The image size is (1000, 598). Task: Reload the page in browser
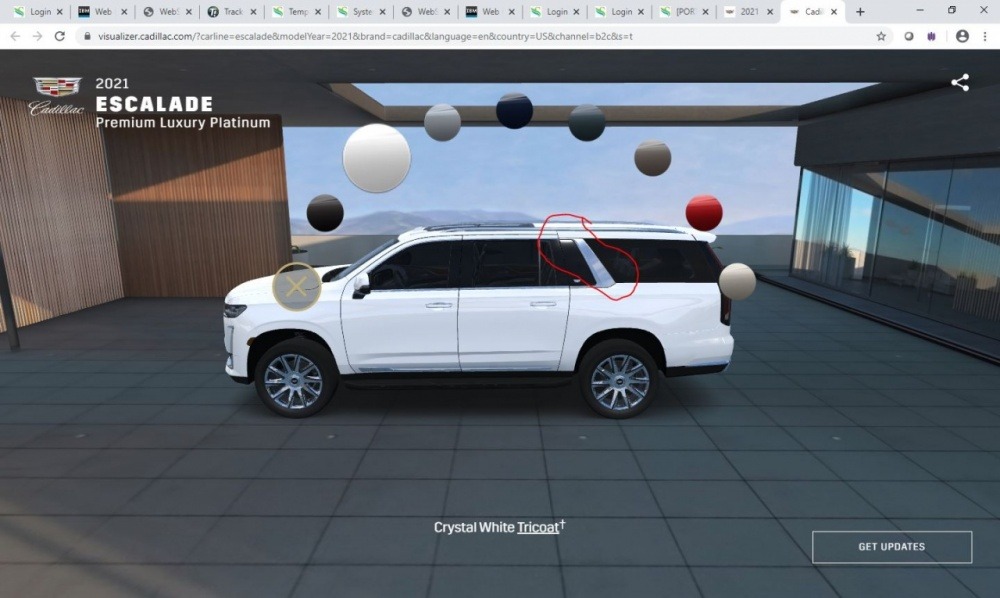[x=60, y=36]
